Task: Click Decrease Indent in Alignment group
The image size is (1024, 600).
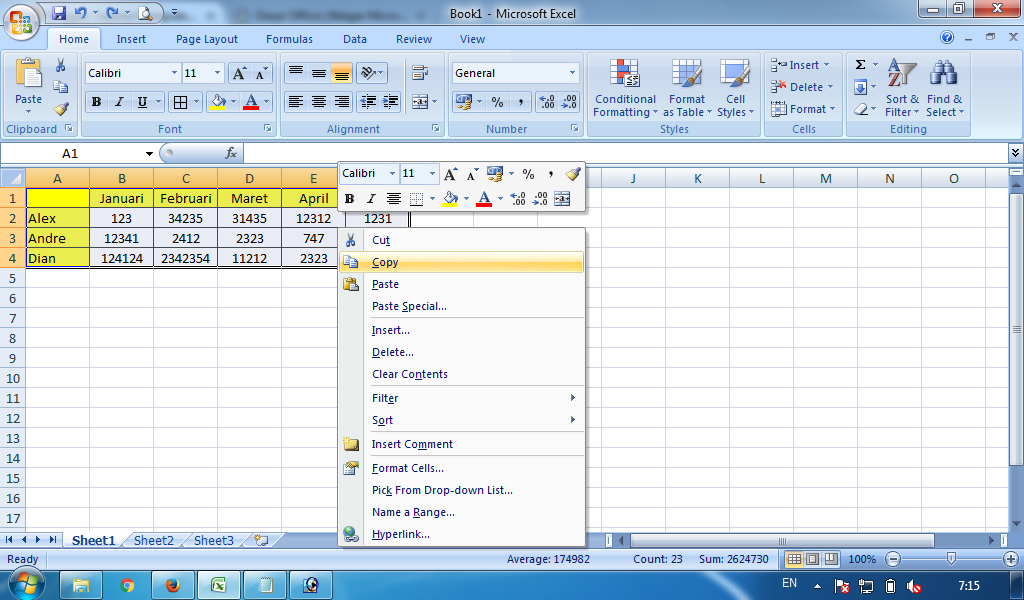Action: [368, 102]
